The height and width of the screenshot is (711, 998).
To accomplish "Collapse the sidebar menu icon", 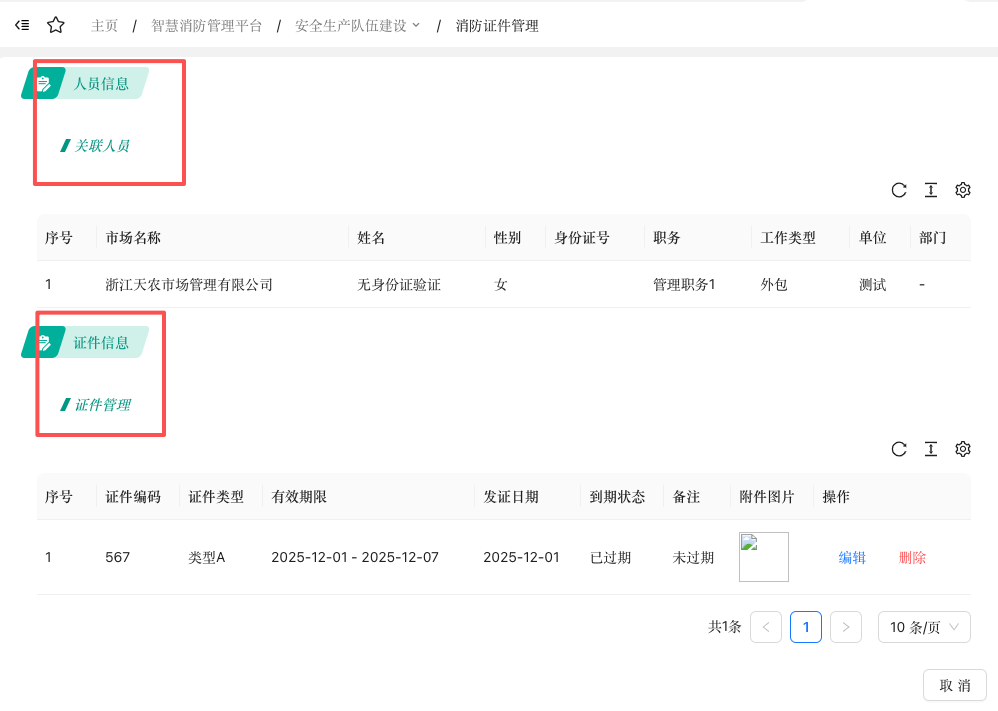I will click(22, 25).
